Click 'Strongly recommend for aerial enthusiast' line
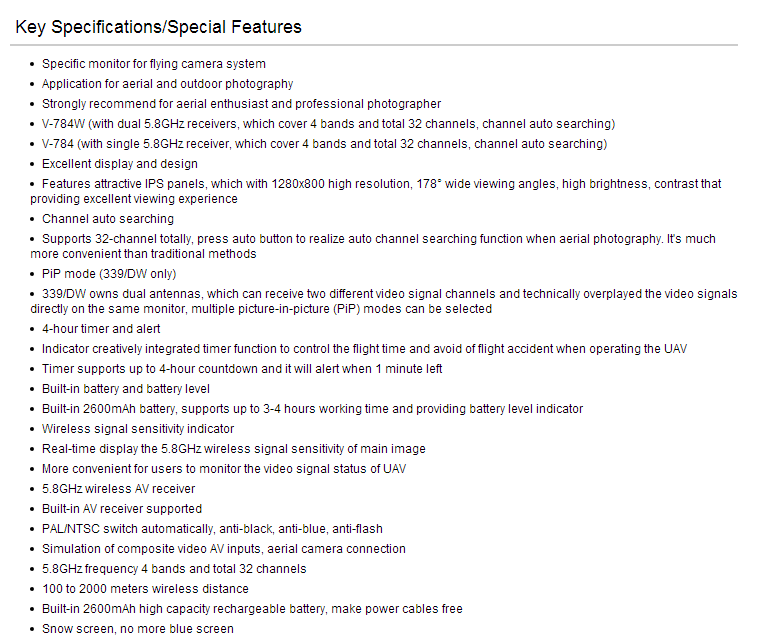This screenshot has width=776, height=641. pyautogui.click(x=242, y=104)
